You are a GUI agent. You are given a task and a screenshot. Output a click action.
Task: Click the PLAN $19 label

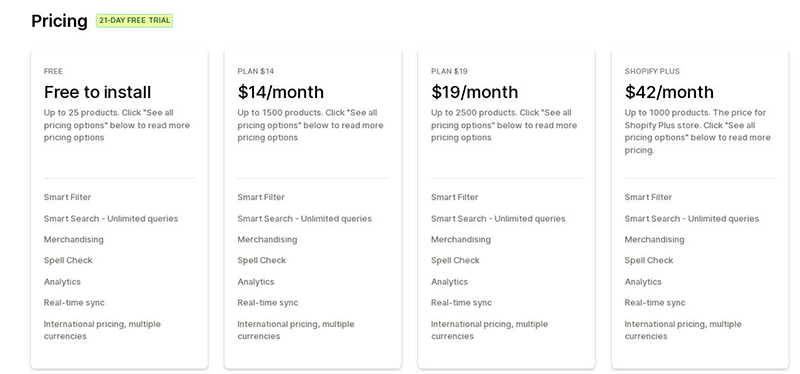click(x=449, y=71)
